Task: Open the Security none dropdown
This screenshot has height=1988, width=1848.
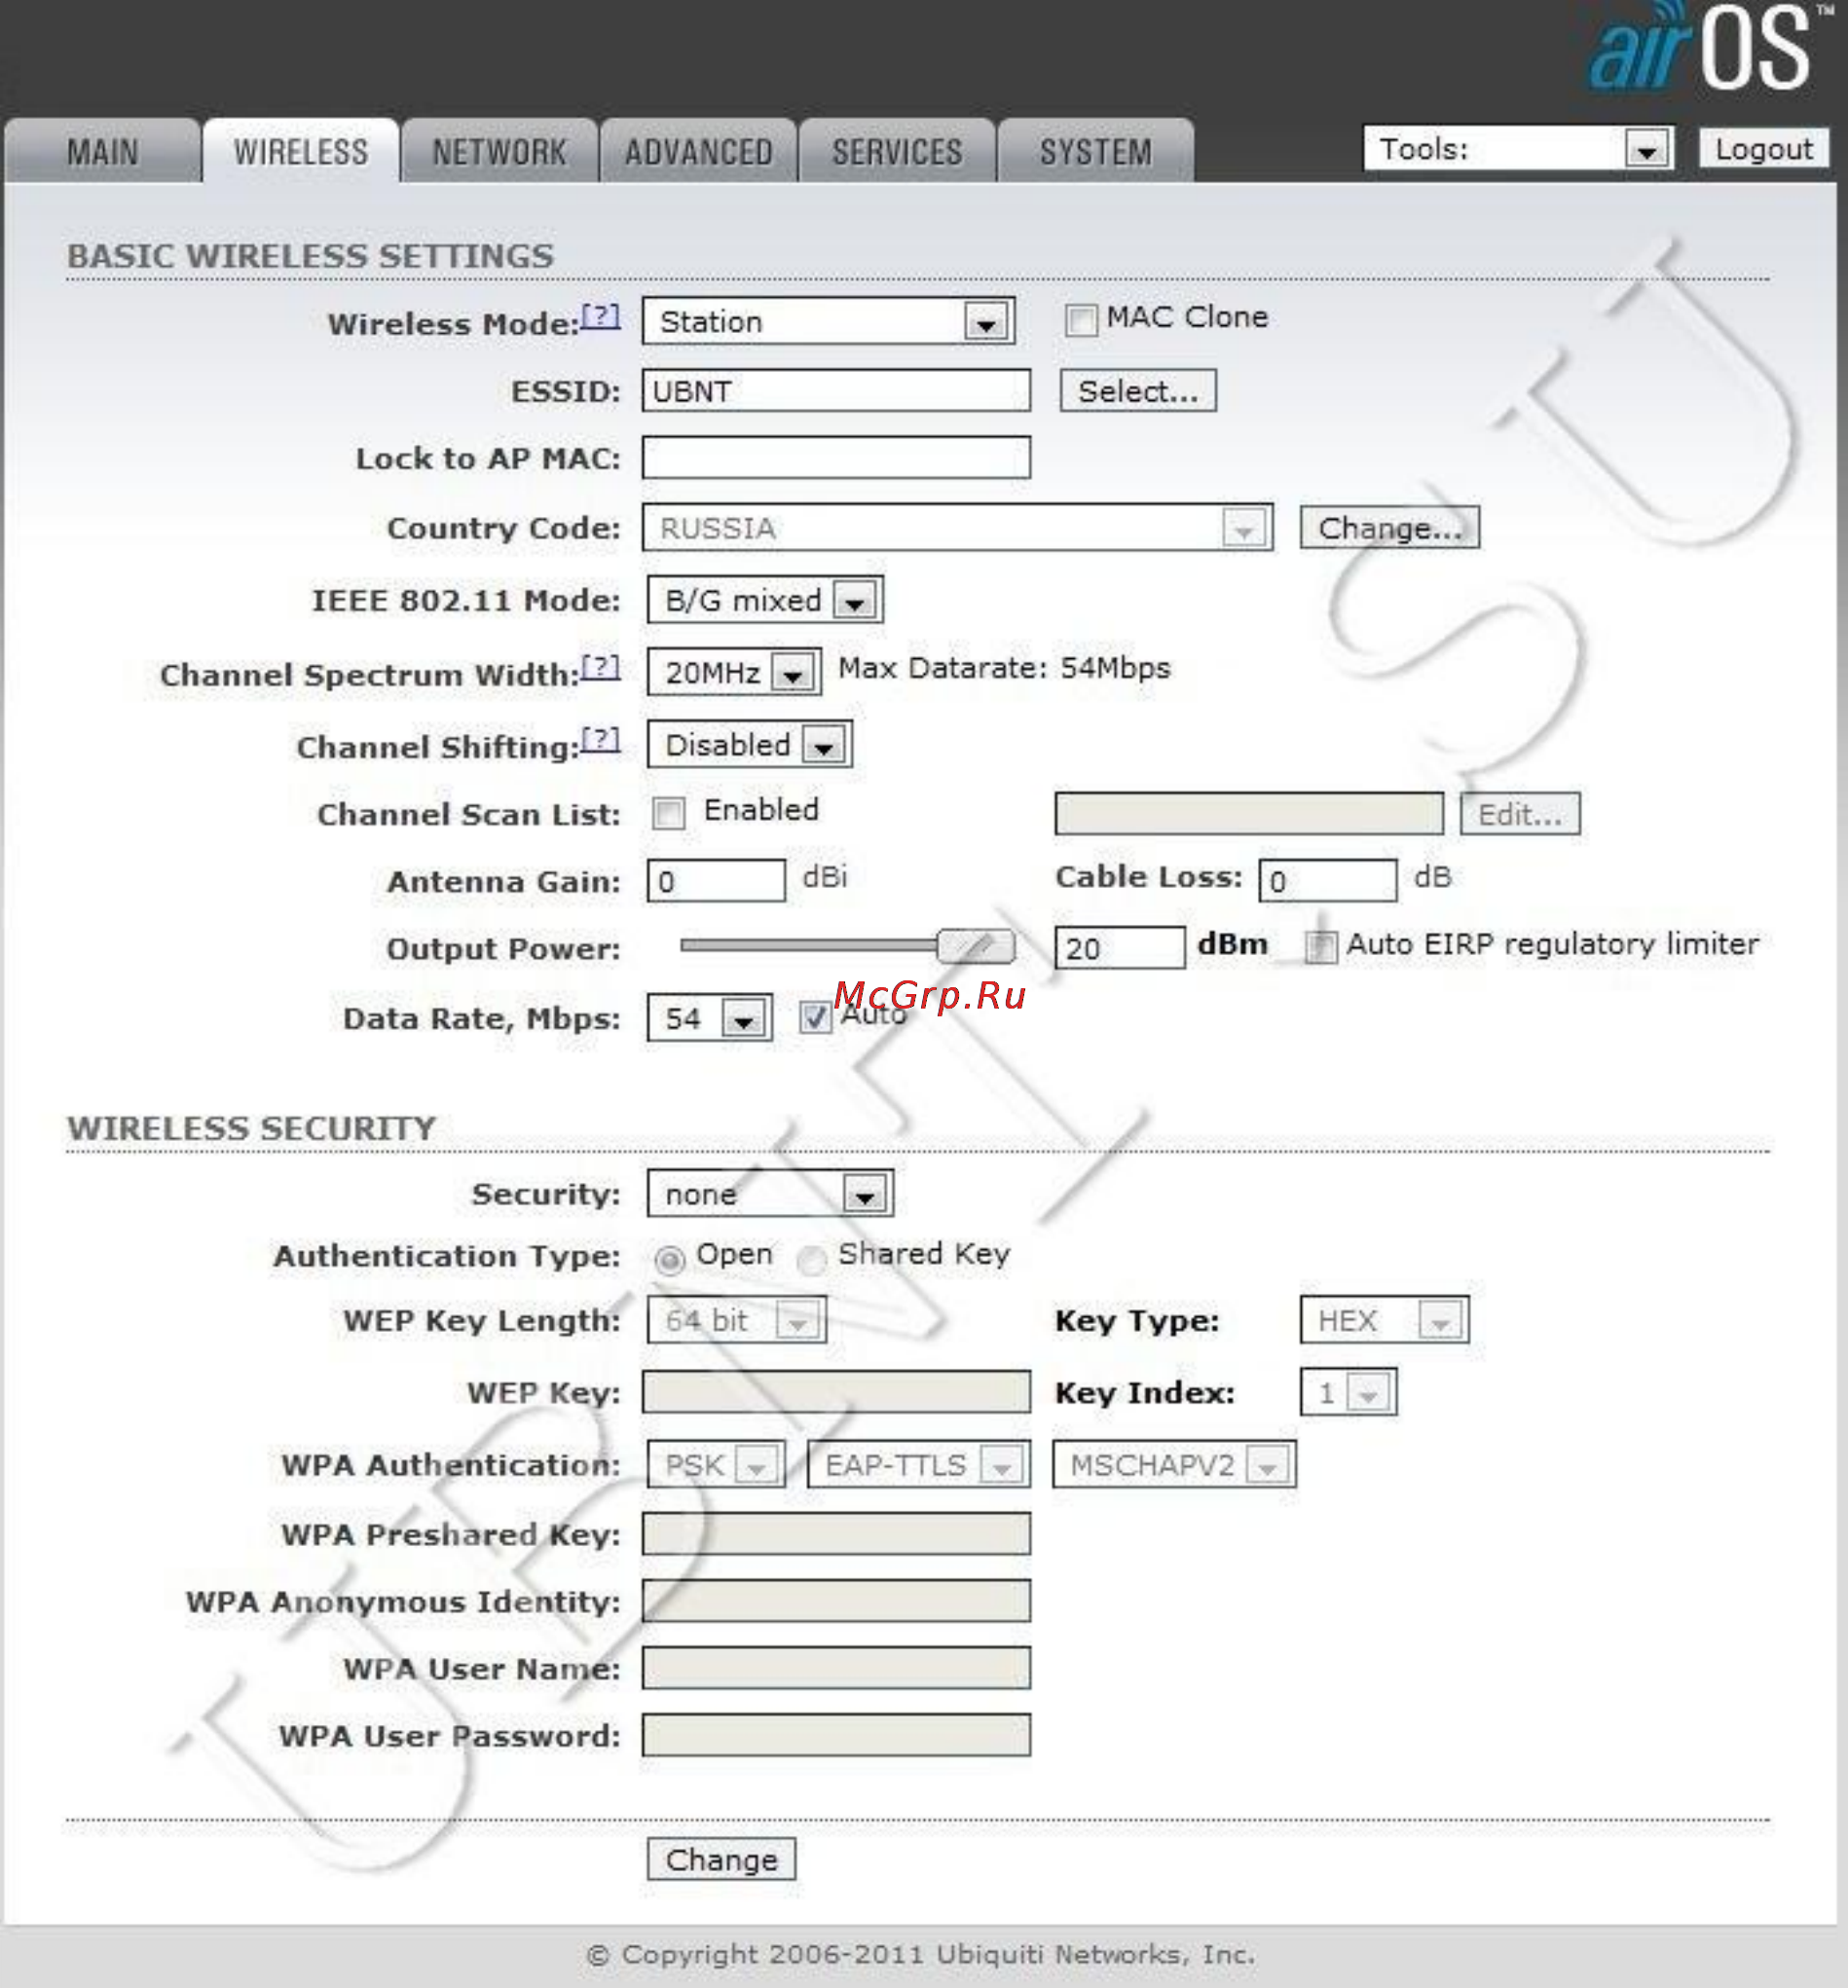Action: (x=769, y=1194)
